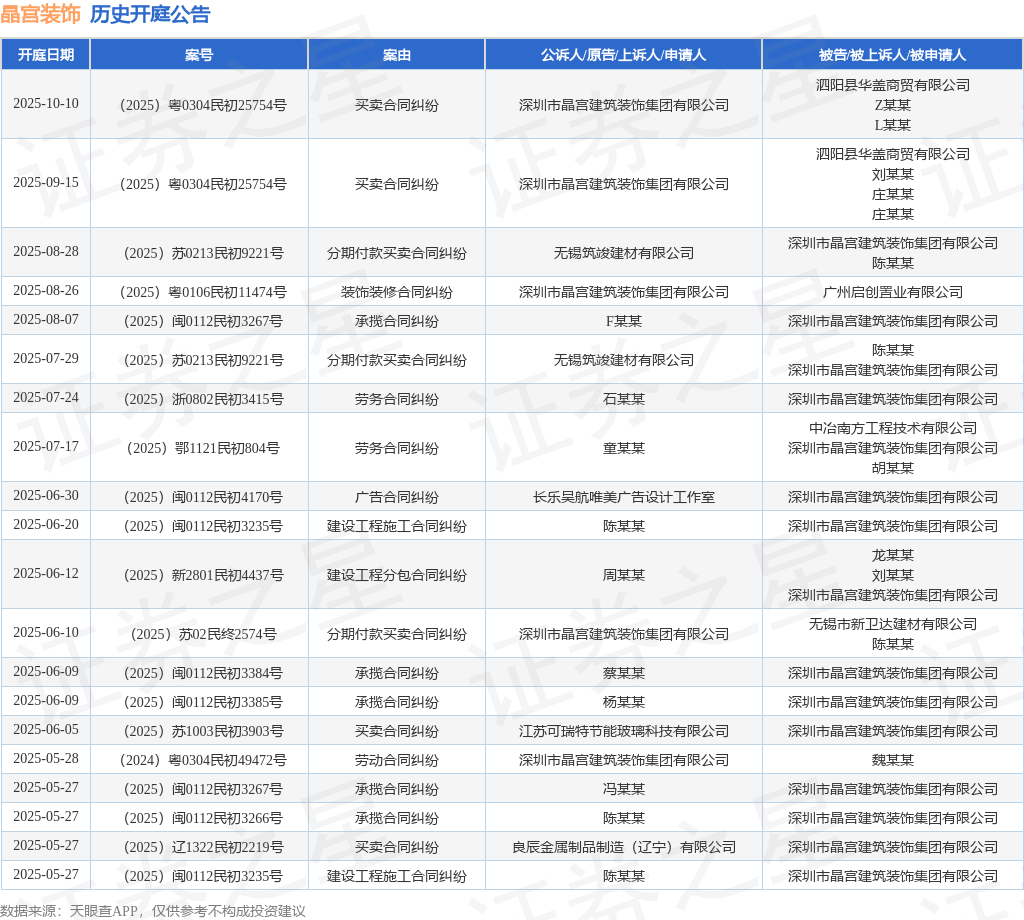Click the date 2025-06-05

click(x=46, y=730)
